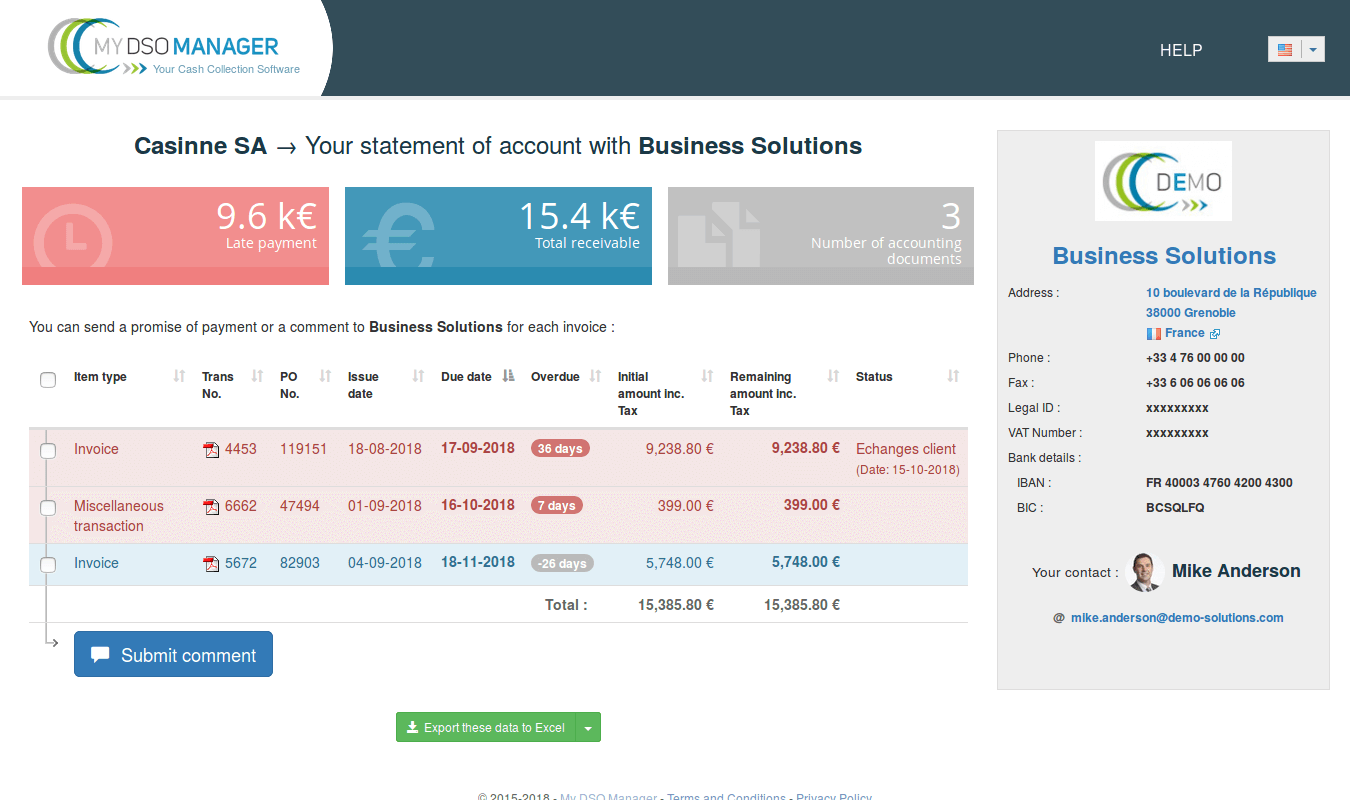Click the France country link
The width and height of the screenshot is (1350, 800).
tap(1184, 333)
